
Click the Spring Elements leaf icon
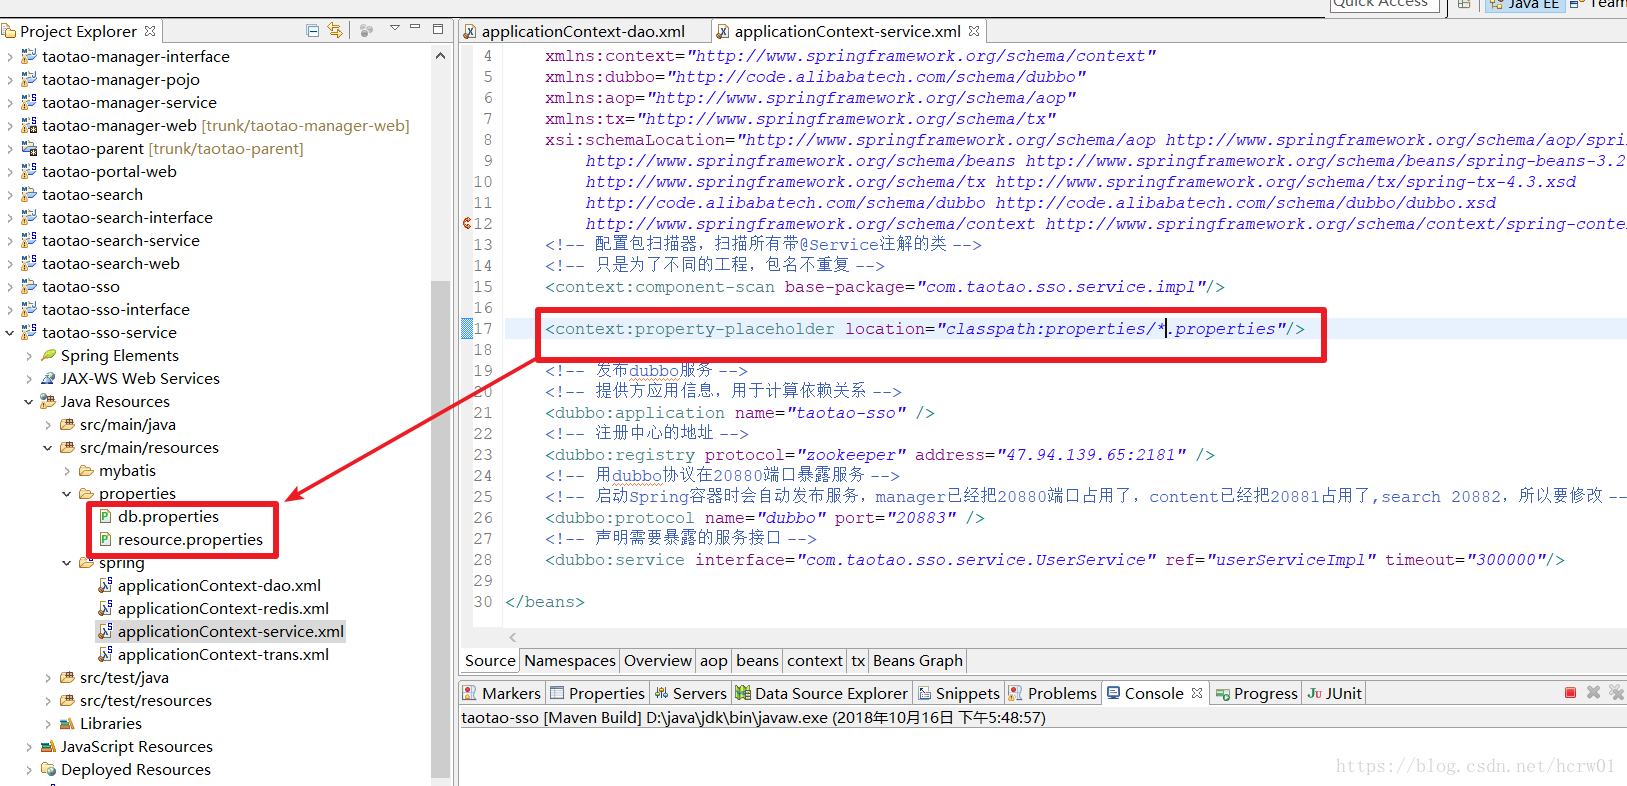(48, 355)
